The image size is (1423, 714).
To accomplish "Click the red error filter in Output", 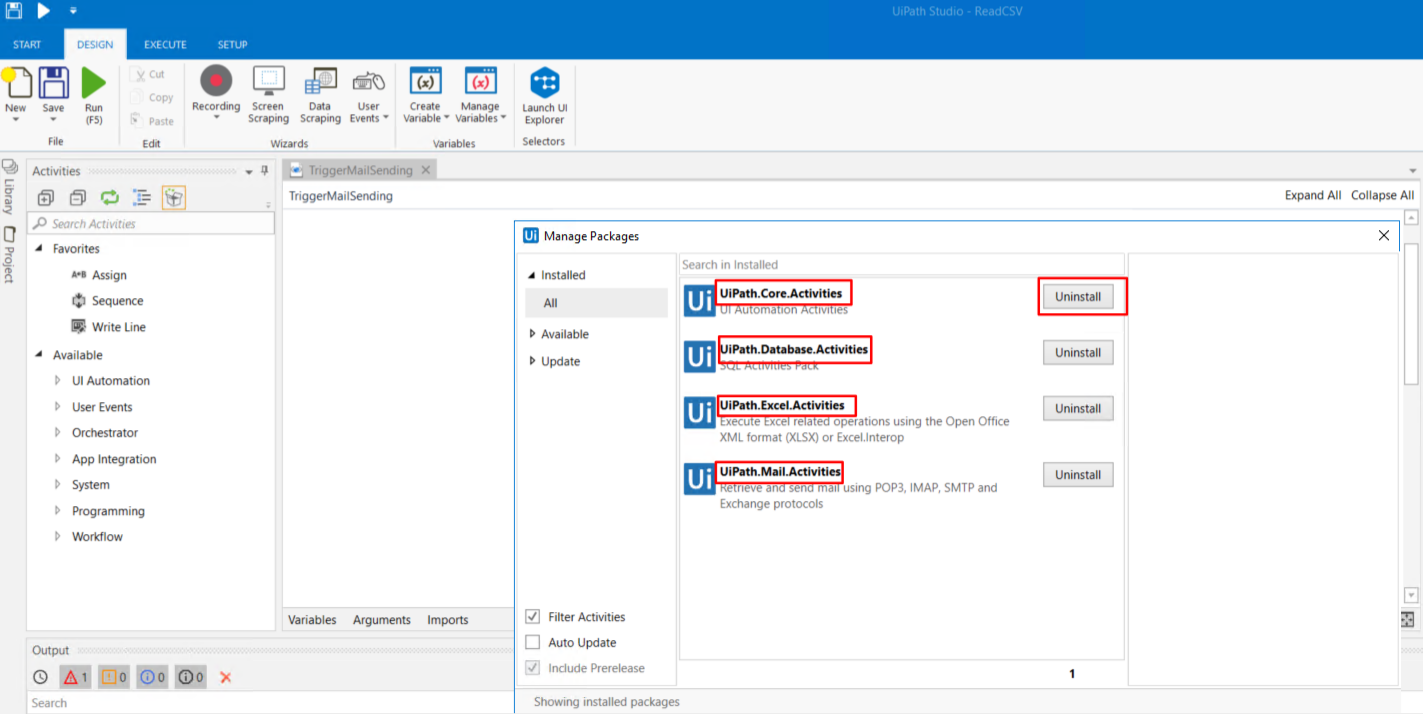I will (x=75, y=677).
